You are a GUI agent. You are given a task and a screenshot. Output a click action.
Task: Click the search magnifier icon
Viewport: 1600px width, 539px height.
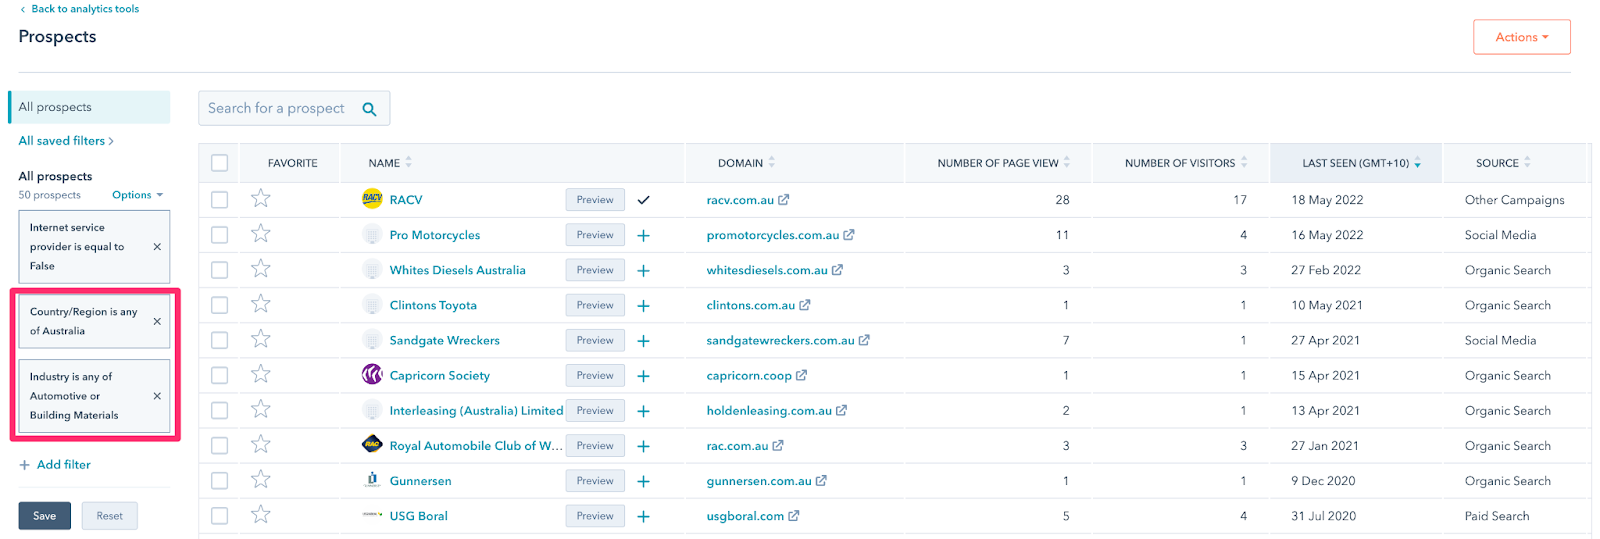tap(369, 109)
